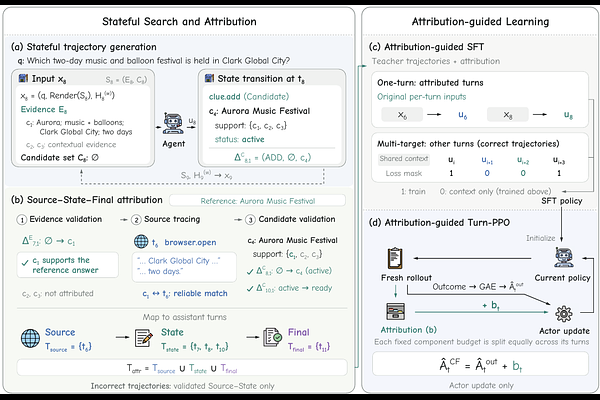Click 'Actor update only' caption
The image size is (600, 400).
(x=481, y=385)
